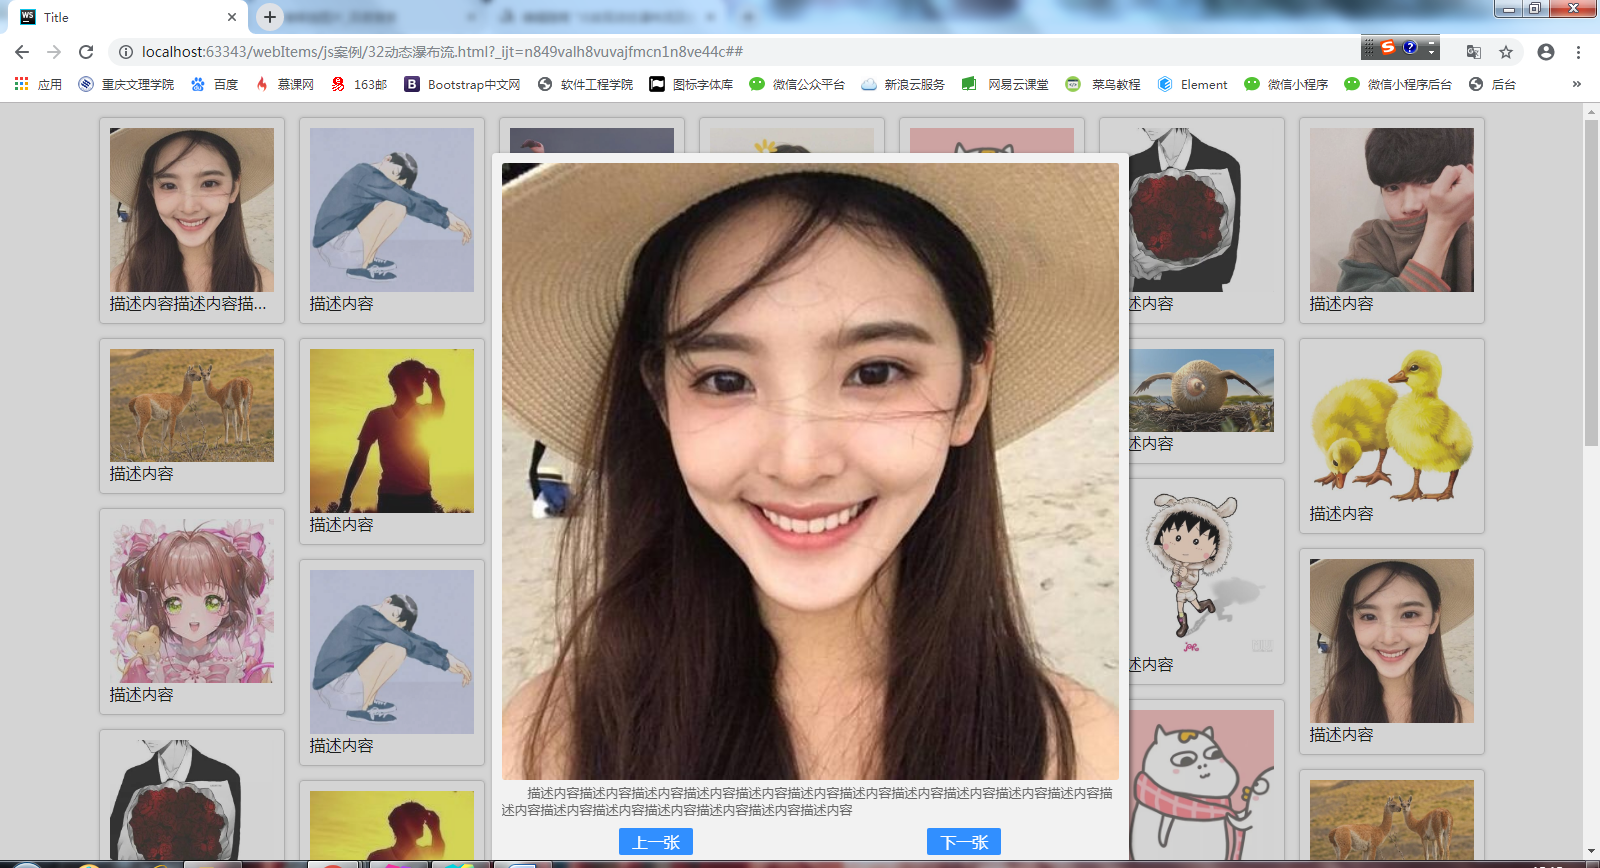Open the Chibi Maruko cartoon thumbnail
Screen dimensions: 1600x868
tap(1201, 571)
